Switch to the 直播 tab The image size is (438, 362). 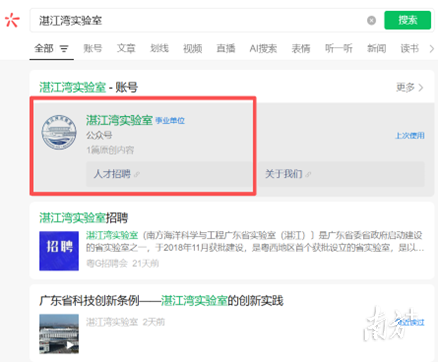point(226,49)
